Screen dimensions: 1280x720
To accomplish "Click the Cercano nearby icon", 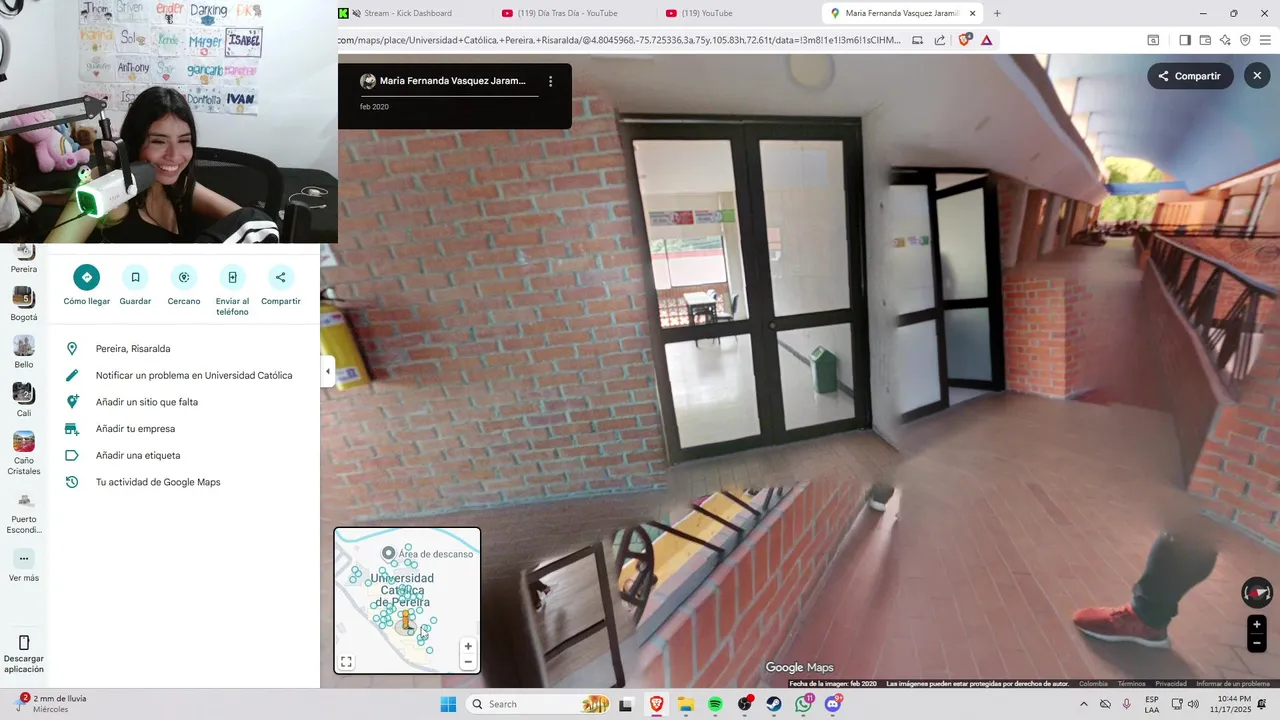I will 183,277.
